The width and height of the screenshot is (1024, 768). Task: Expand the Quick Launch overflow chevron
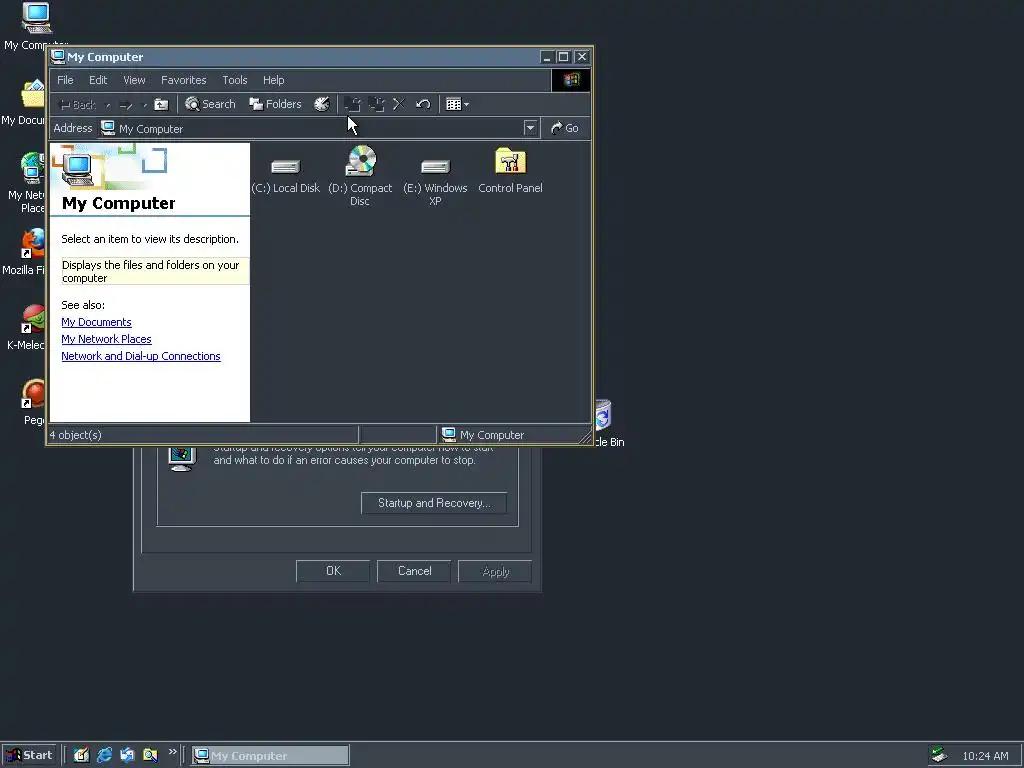pos(172,752)
